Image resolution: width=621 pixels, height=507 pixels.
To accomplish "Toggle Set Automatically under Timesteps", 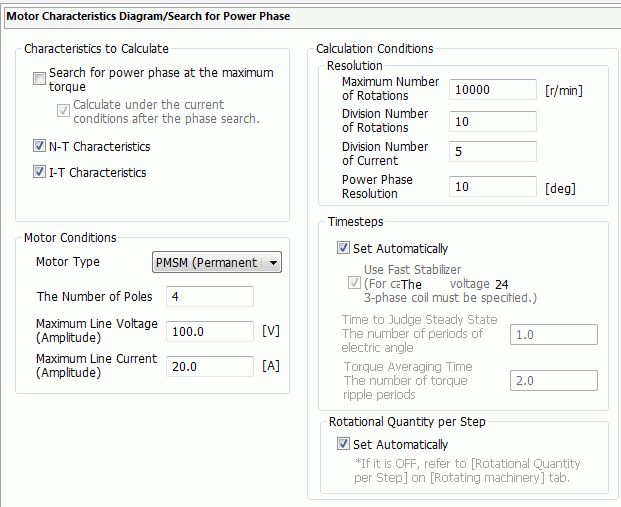I will [344, 248].
